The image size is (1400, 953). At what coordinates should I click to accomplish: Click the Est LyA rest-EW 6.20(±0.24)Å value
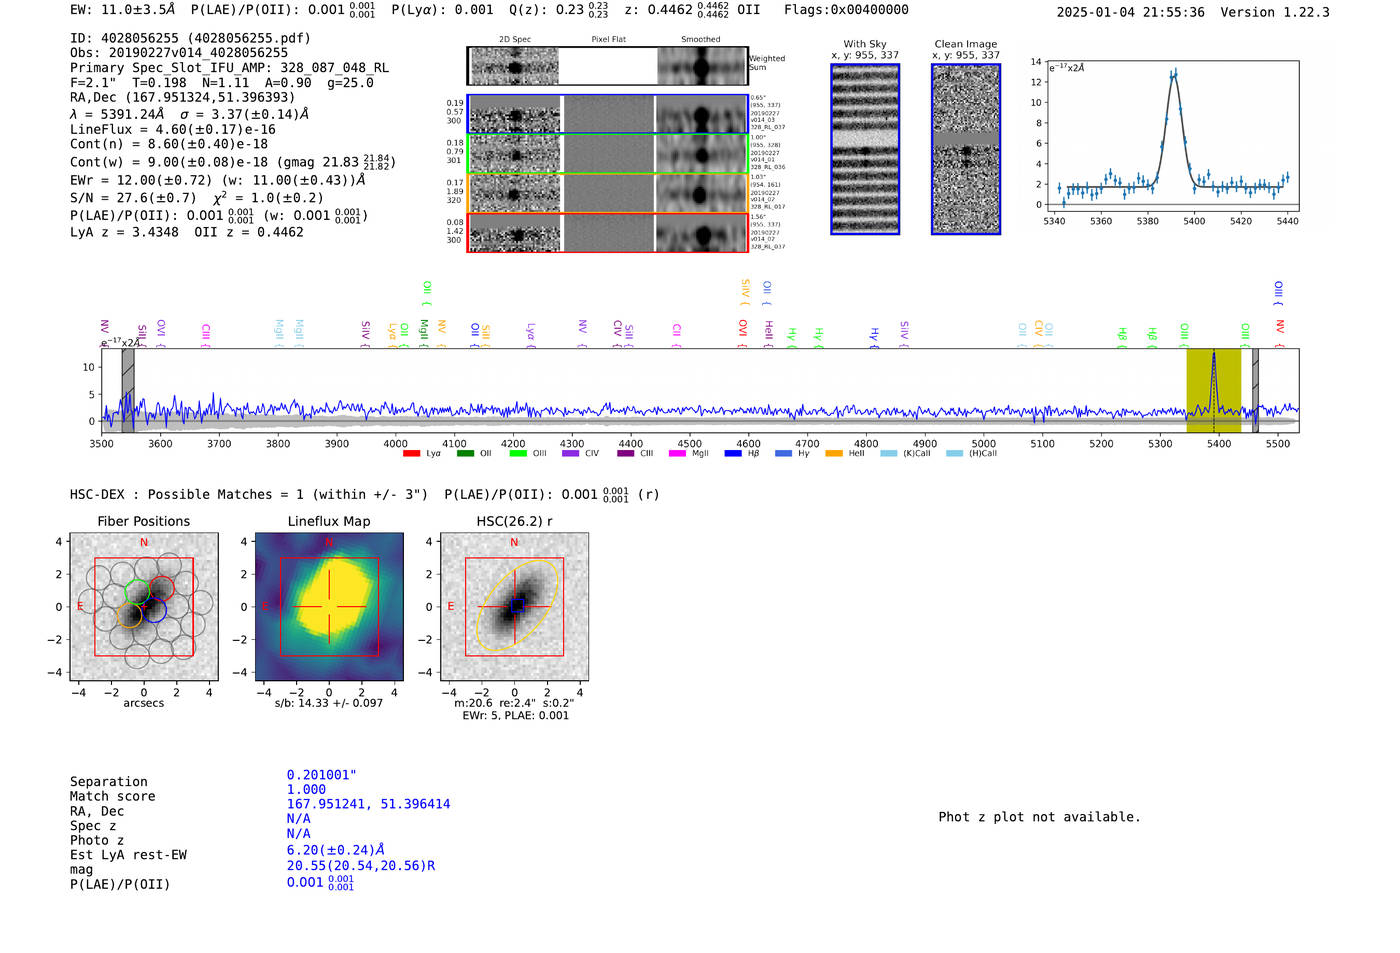point(336,850)
